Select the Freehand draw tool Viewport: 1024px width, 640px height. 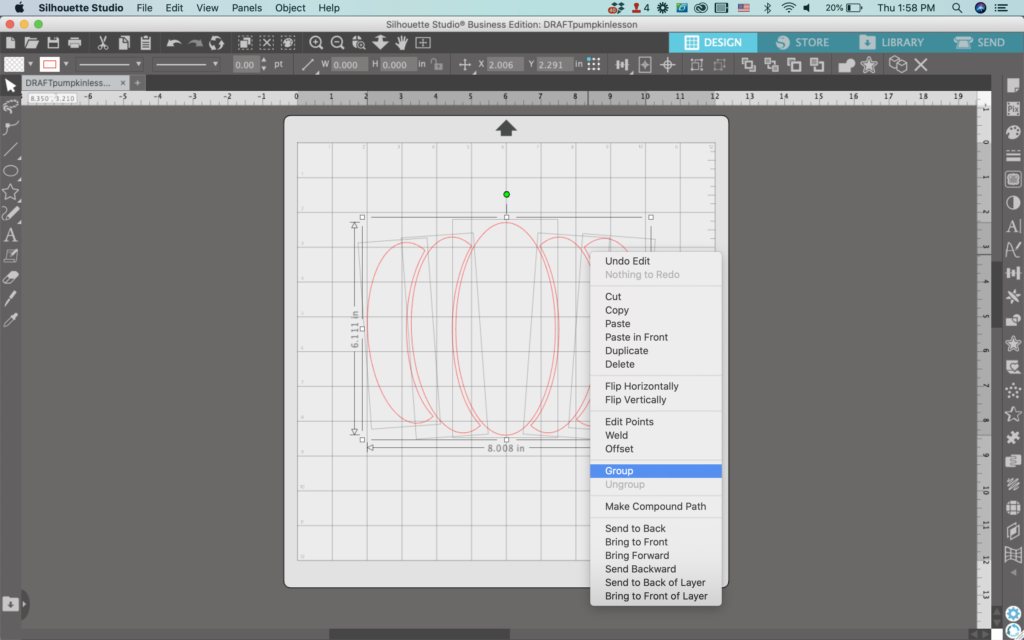pyautogui.click(x=10, y=214)
